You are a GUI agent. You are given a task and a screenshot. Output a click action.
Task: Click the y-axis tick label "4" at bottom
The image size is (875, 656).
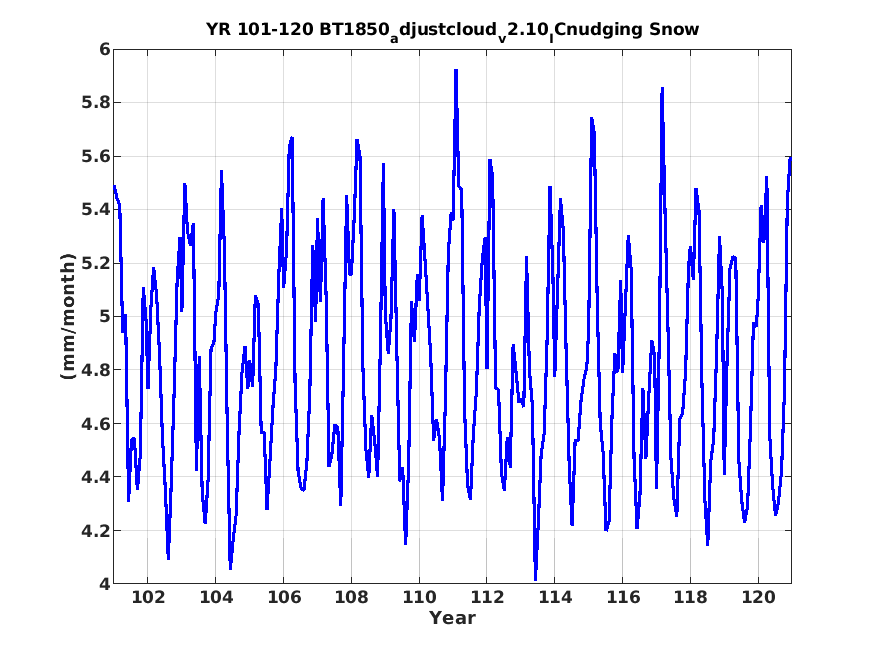click(105, 584)
